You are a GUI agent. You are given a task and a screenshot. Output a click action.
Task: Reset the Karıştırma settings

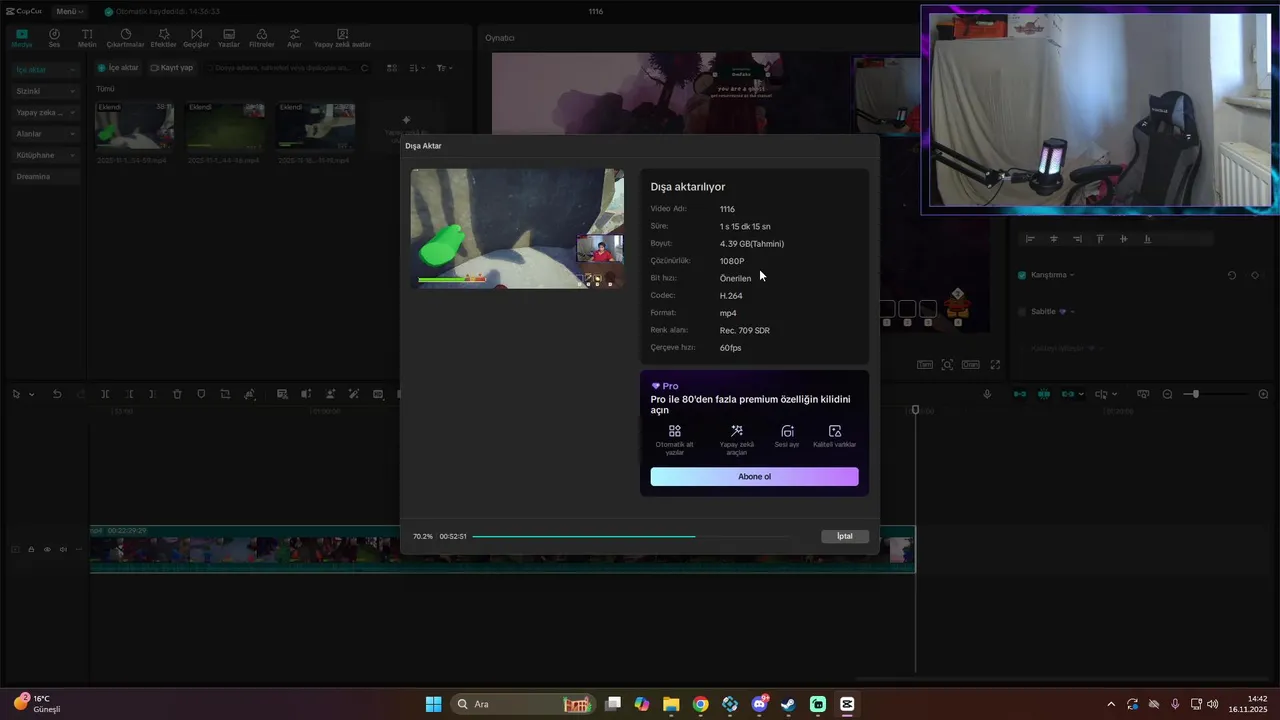(x=1232, y=275)
